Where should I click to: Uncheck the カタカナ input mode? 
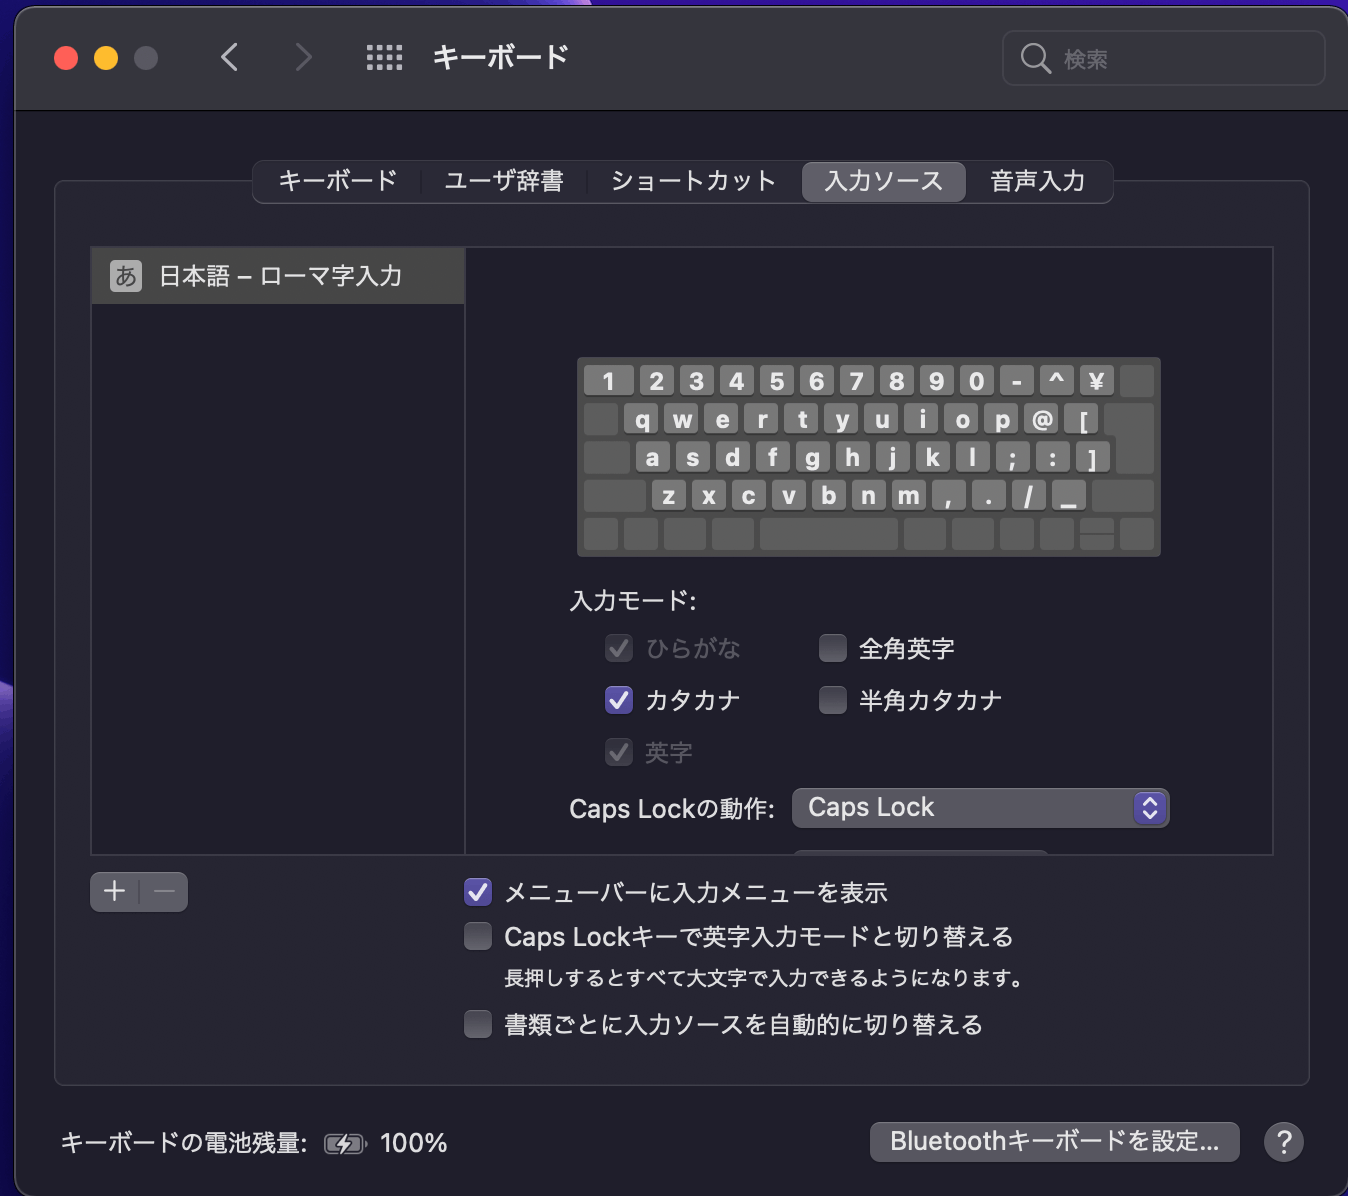[x=619, y=700]
